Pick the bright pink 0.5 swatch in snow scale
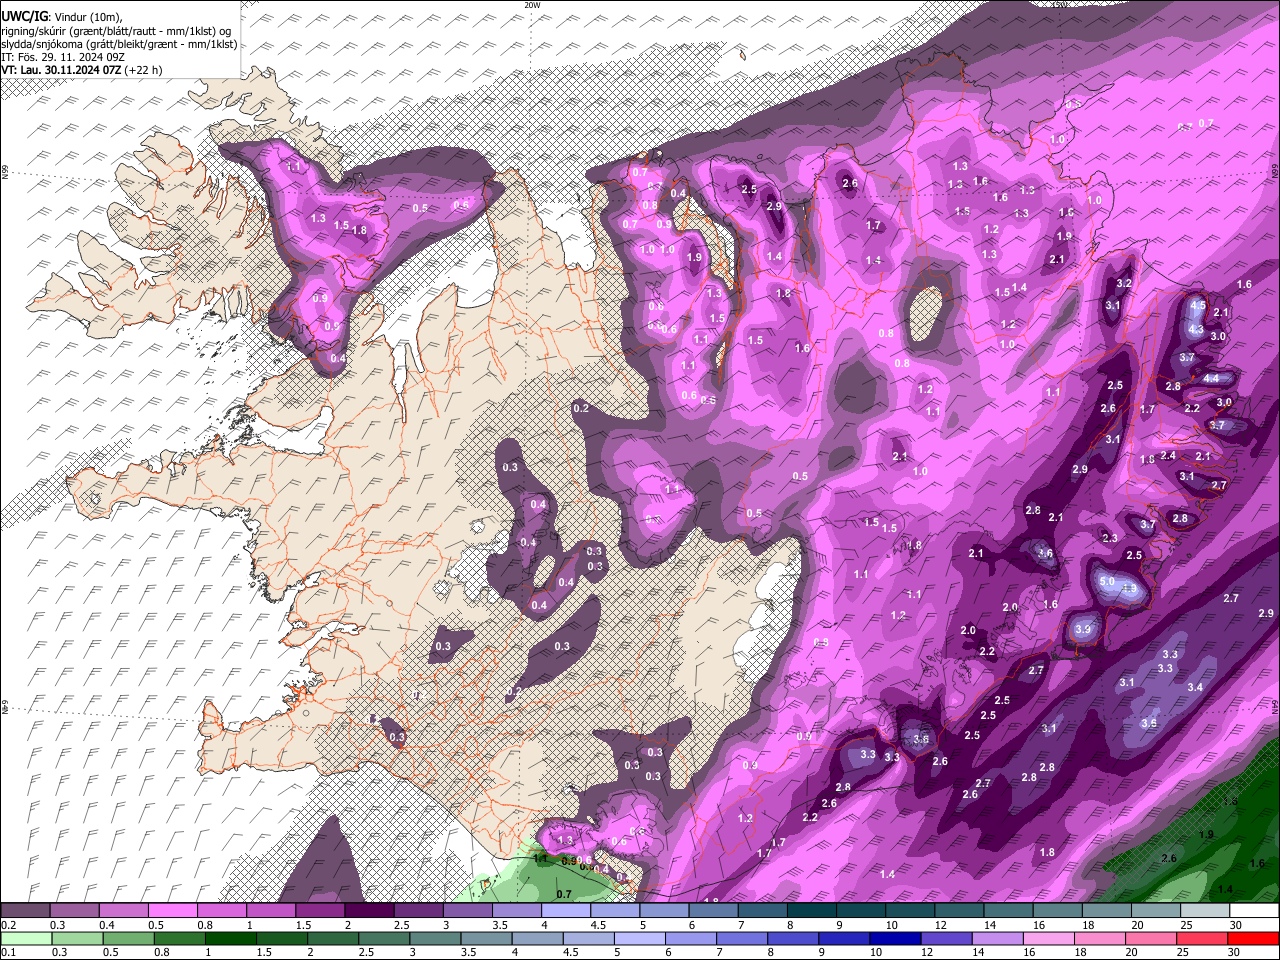The image size is (1280, 960). [172, 911]
